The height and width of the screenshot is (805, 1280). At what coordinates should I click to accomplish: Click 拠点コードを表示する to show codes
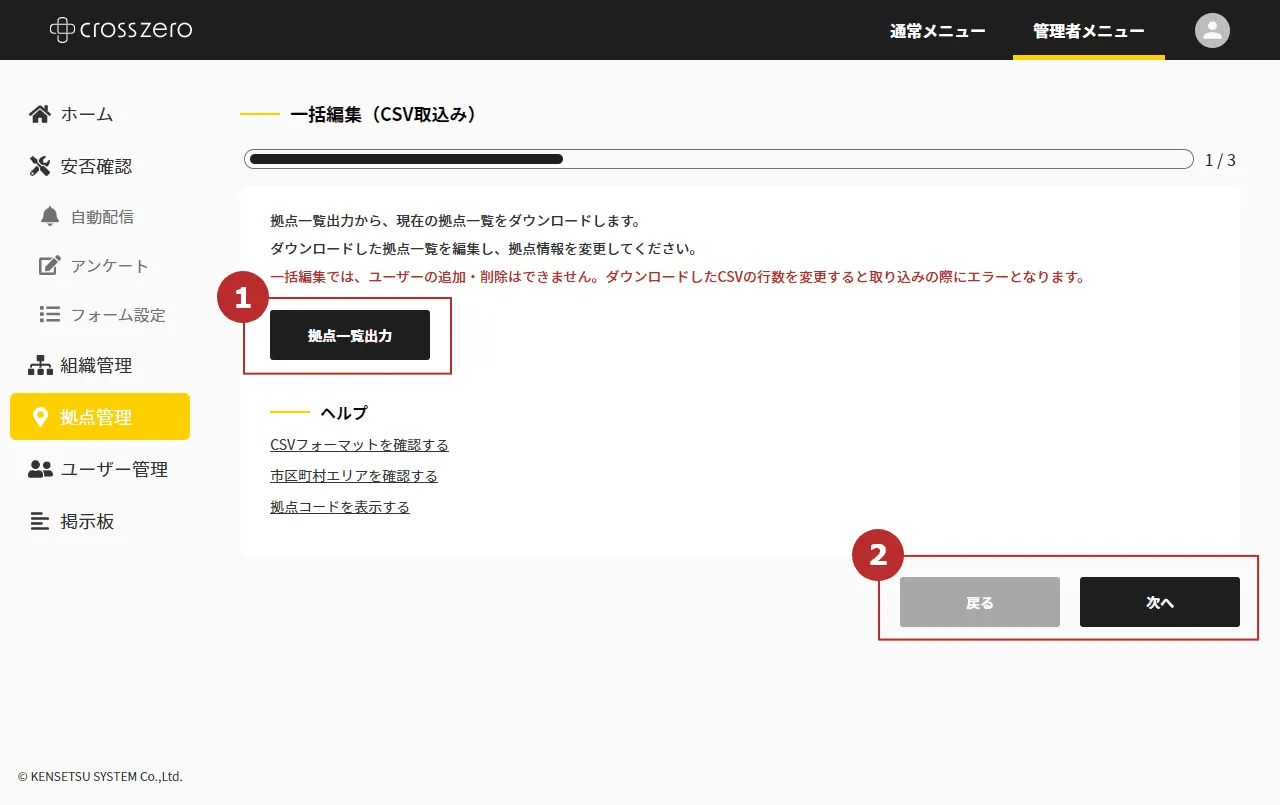point(339,506)
